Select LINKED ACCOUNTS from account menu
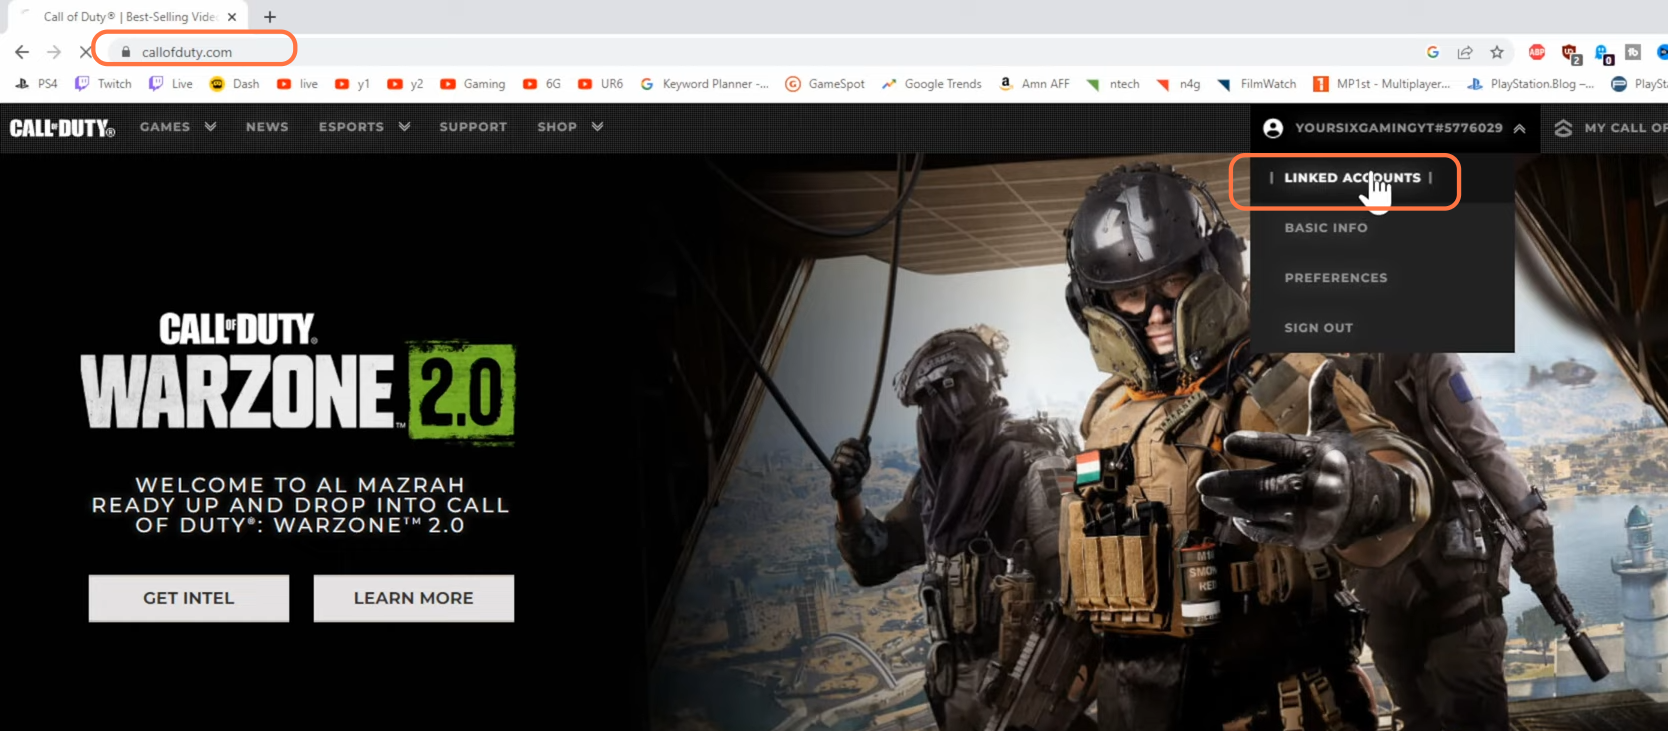Viewport: 1668px width, 731px height. pyautogui.click(x=1352, y=178)
